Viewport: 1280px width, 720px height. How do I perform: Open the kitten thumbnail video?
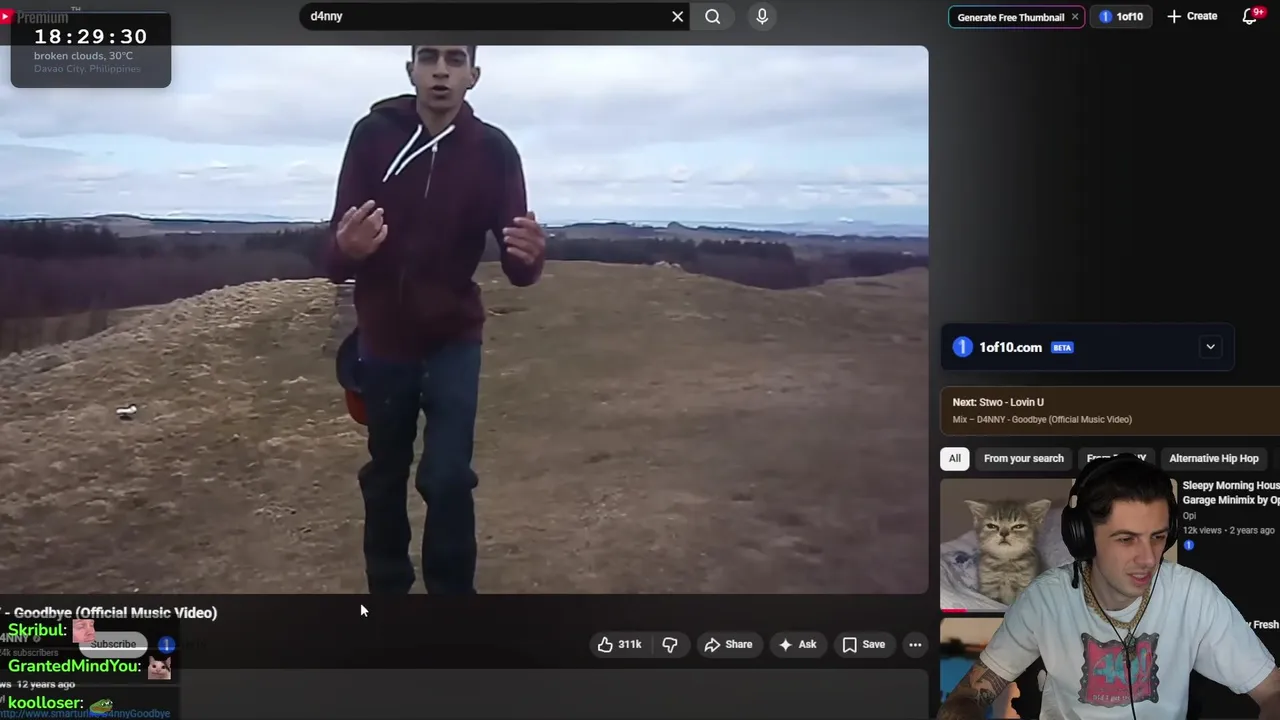[1005, 545]
